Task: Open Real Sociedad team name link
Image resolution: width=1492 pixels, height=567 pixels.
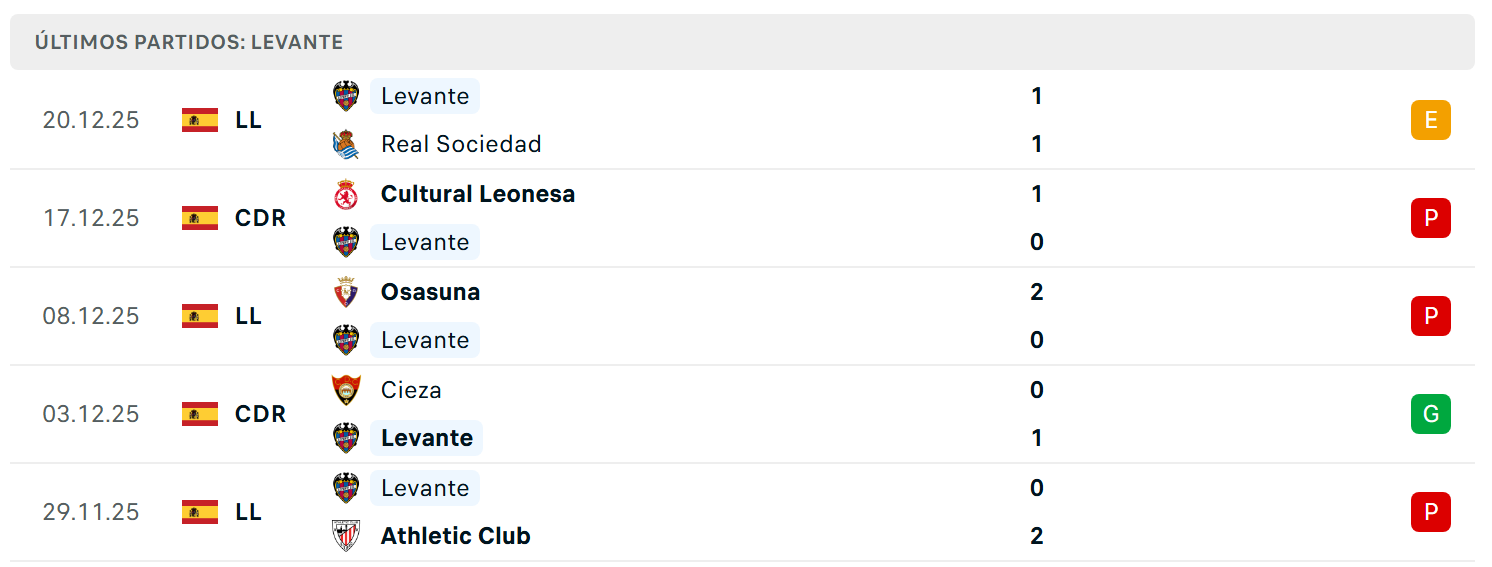Action: (461, 144)
